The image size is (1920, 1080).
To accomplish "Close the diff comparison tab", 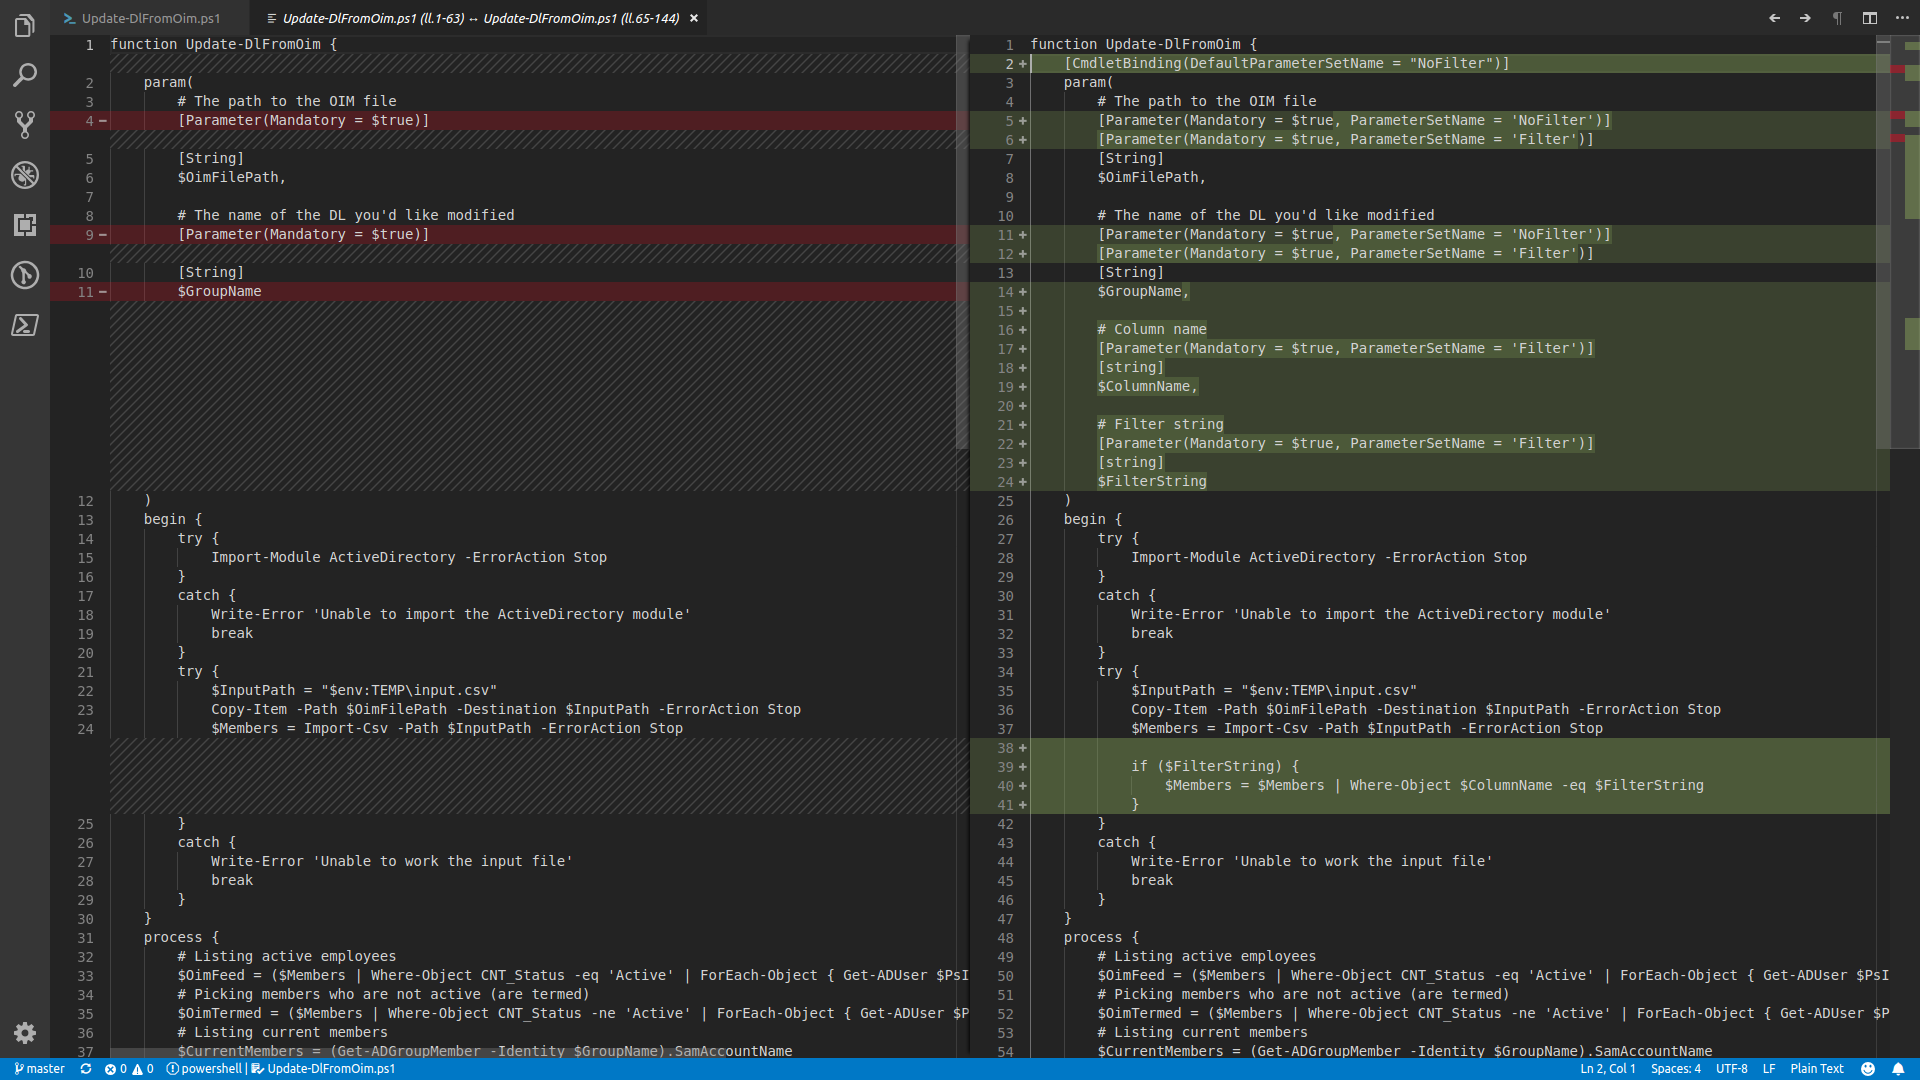I will click(x=694, y=18).
